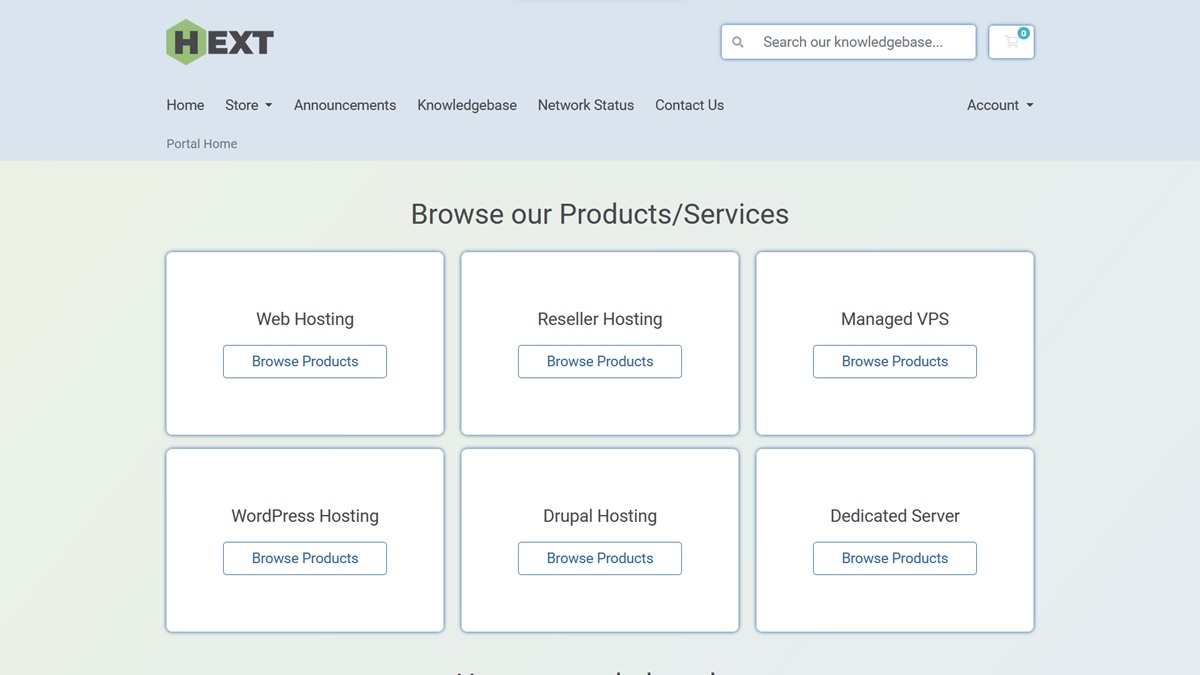
Task: Click the HEXT hexagon logo
Action: 219,42
